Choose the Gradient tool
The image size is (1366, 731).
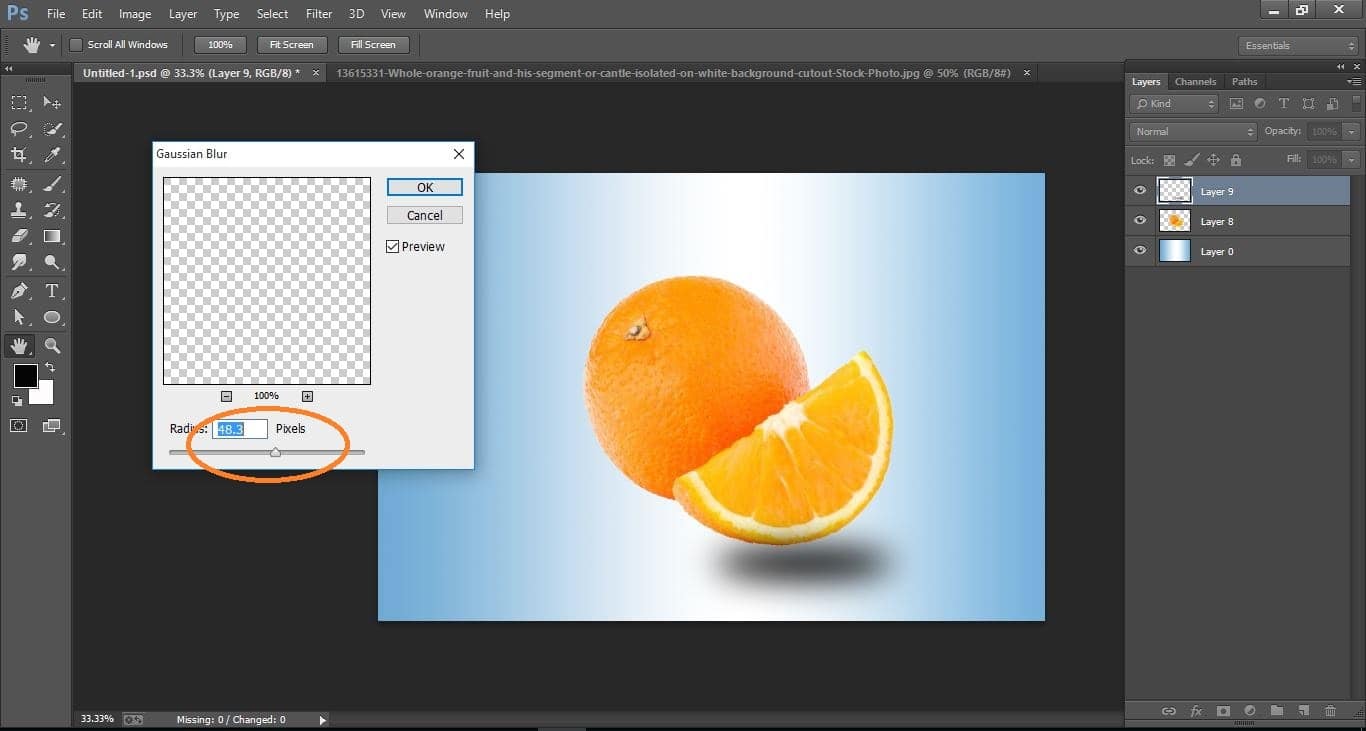click(x=52, y=236)
